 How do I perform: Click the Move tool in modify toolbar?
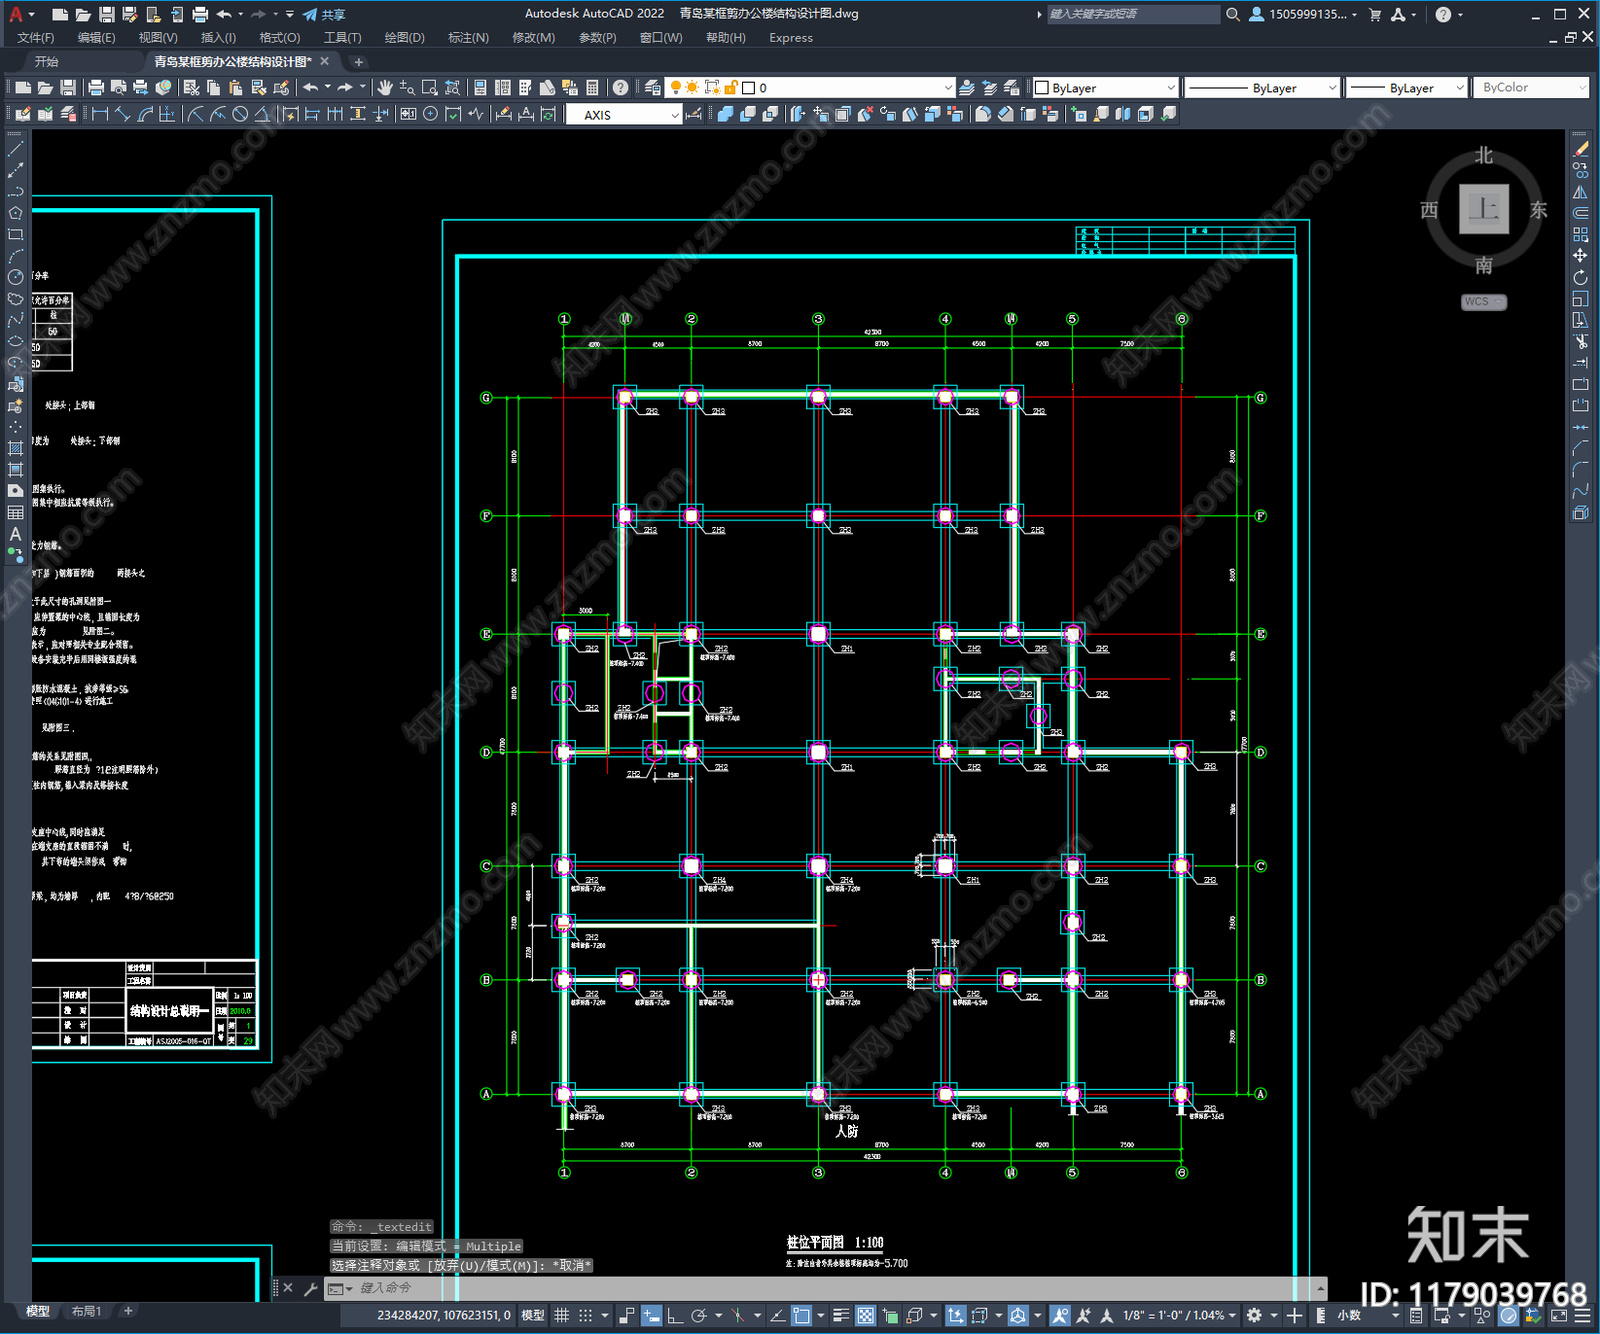[1580, 256]
